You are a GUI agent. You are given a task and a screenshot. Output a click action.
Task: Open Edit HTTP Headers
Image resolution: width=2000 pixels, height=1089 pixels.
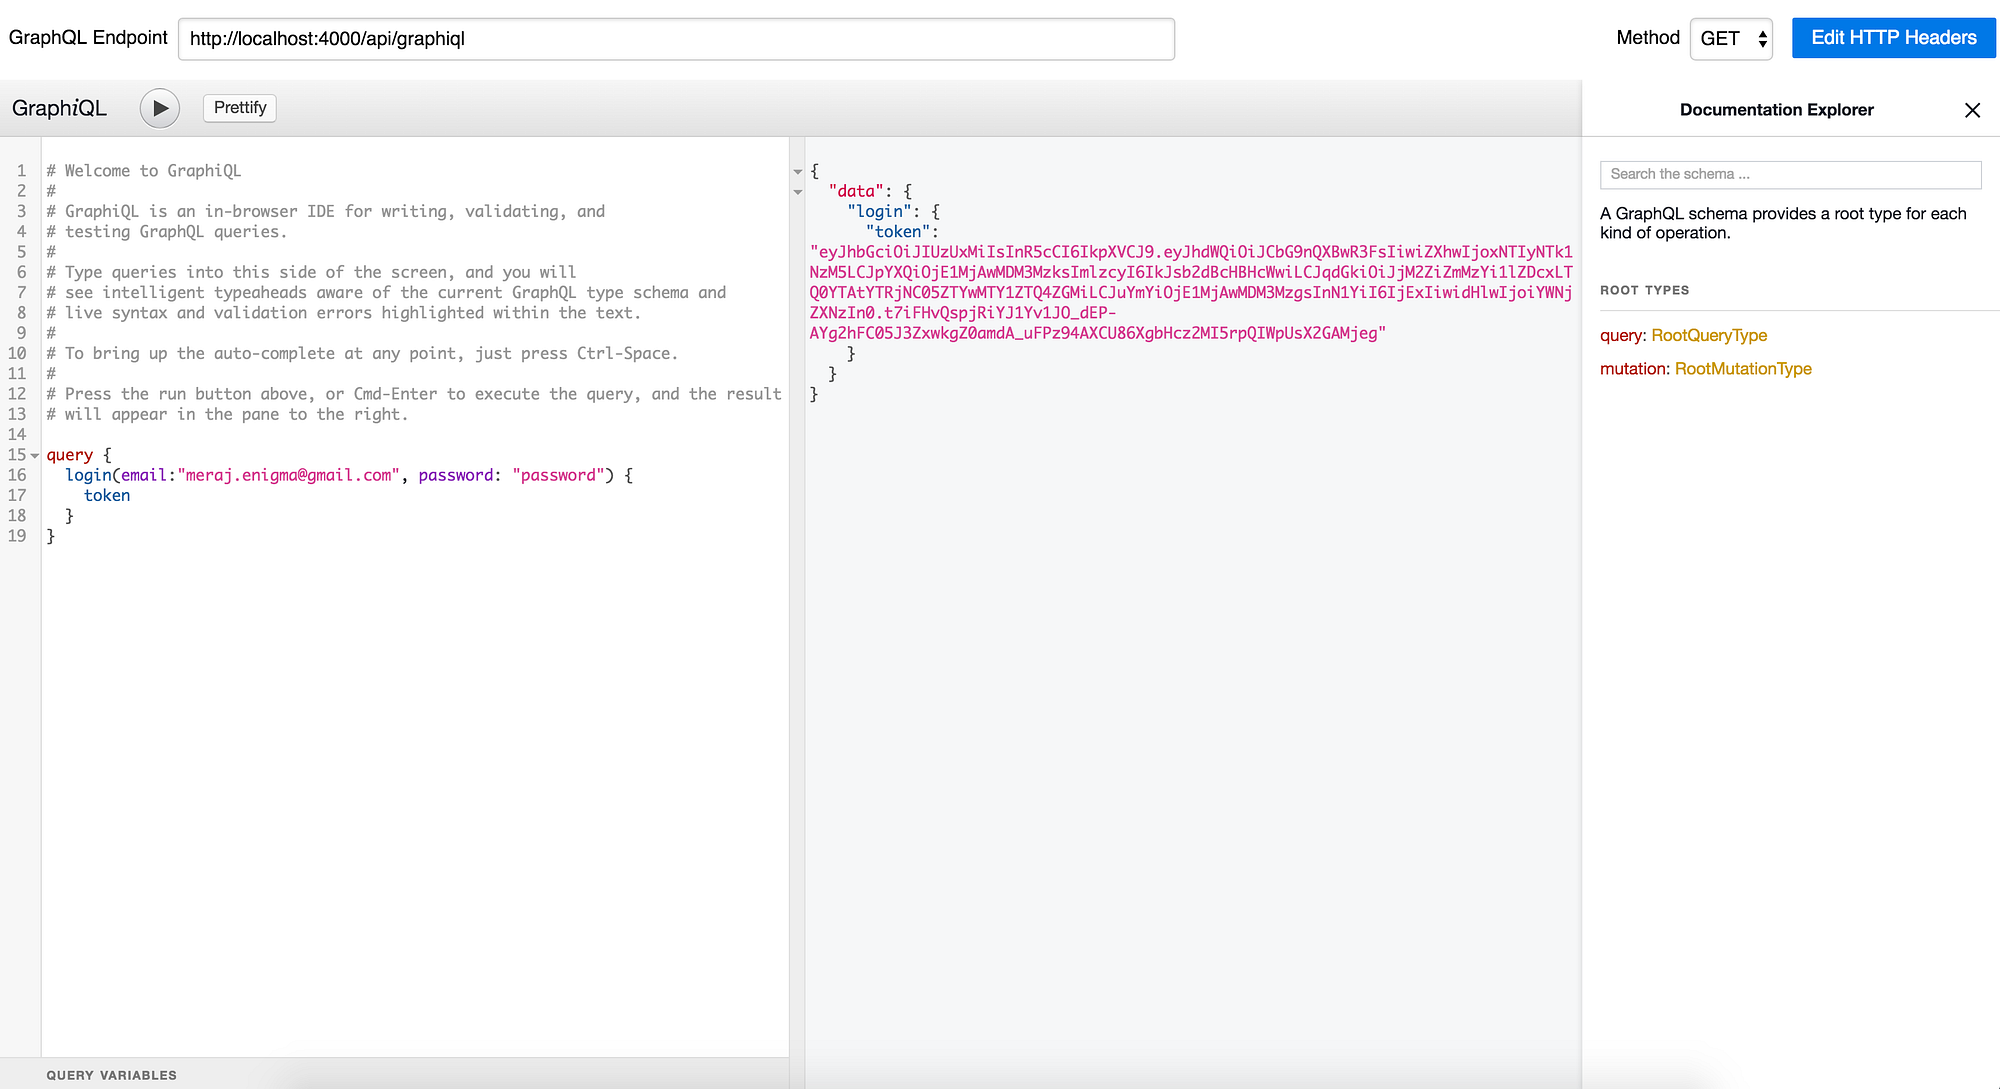(1893, 38)
